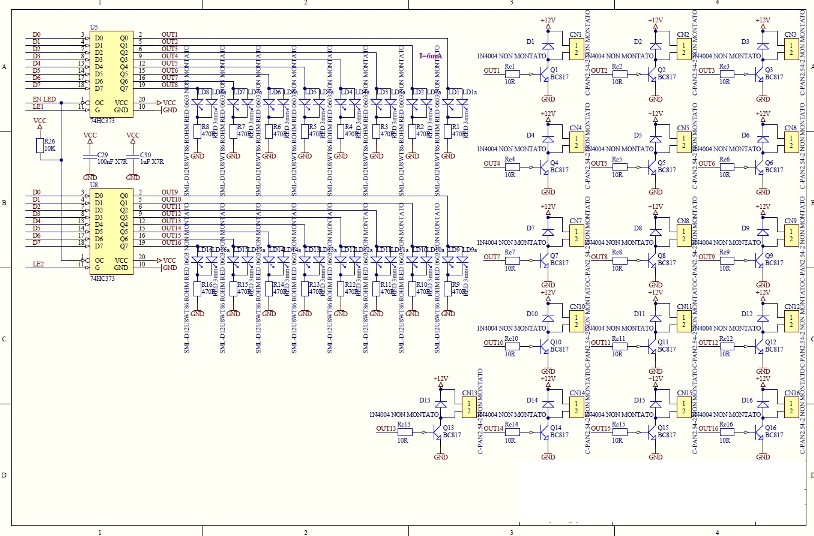
Task: Click capacitor C29 100nF X7R
Action: (x=90, y=155)
